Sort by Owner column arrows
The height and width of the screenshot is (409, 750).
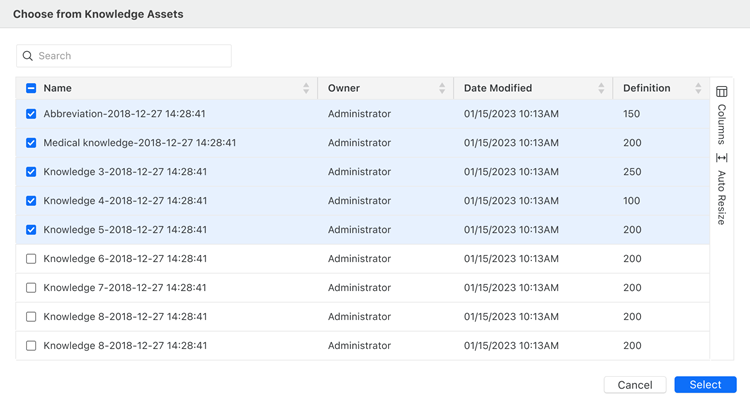coord(442,89)
